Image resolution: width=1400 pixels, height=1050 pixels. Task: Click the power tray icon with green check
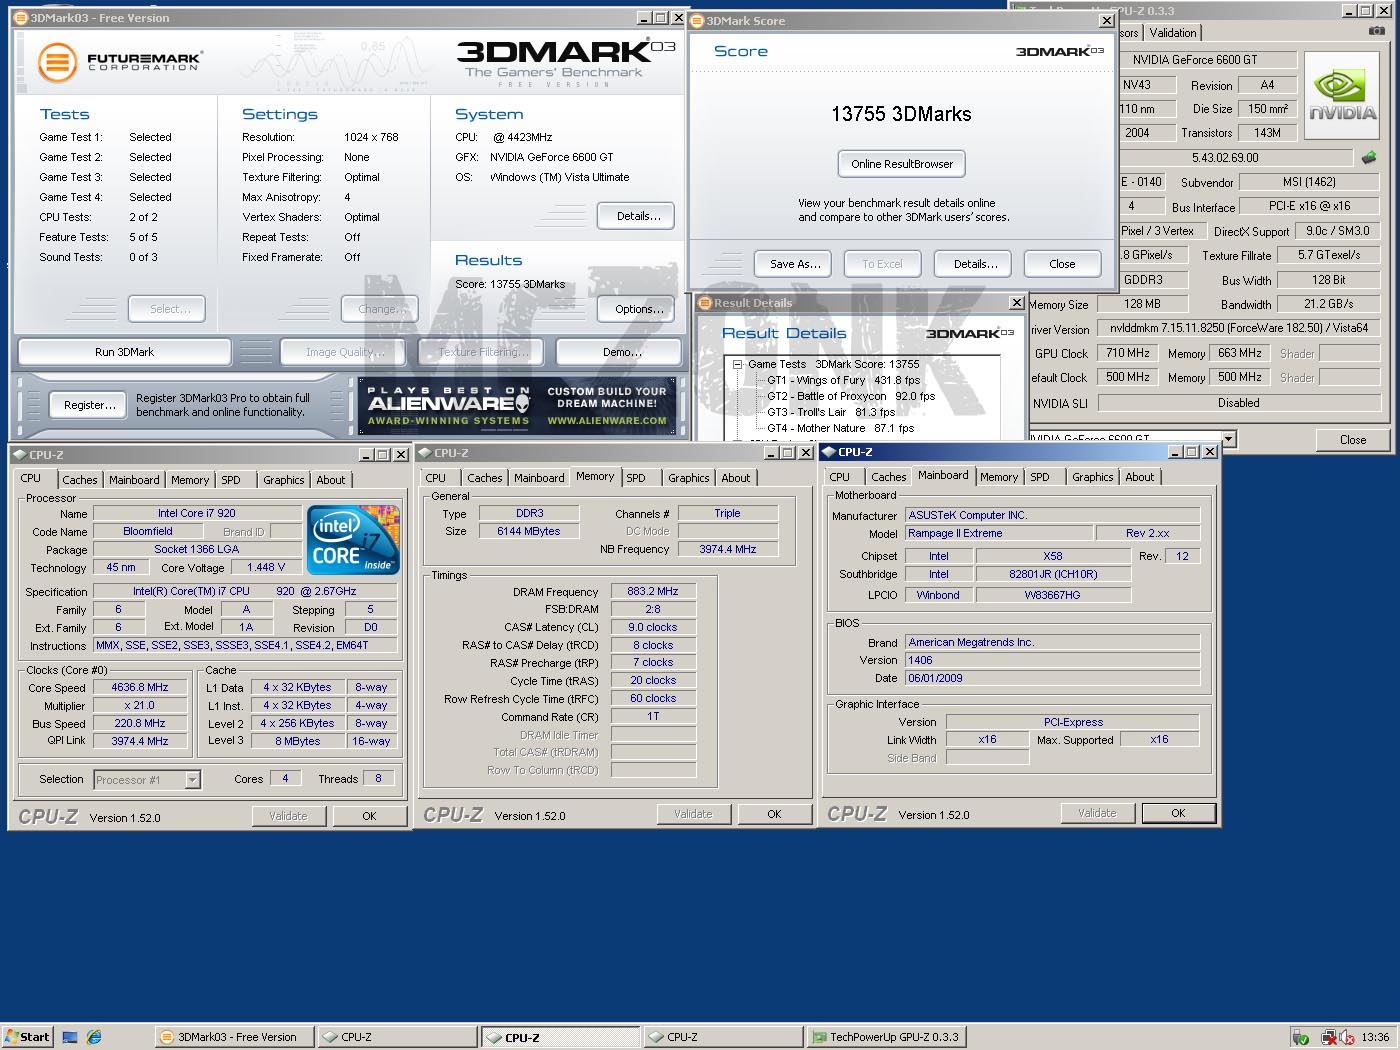tap(1300, 1038)
